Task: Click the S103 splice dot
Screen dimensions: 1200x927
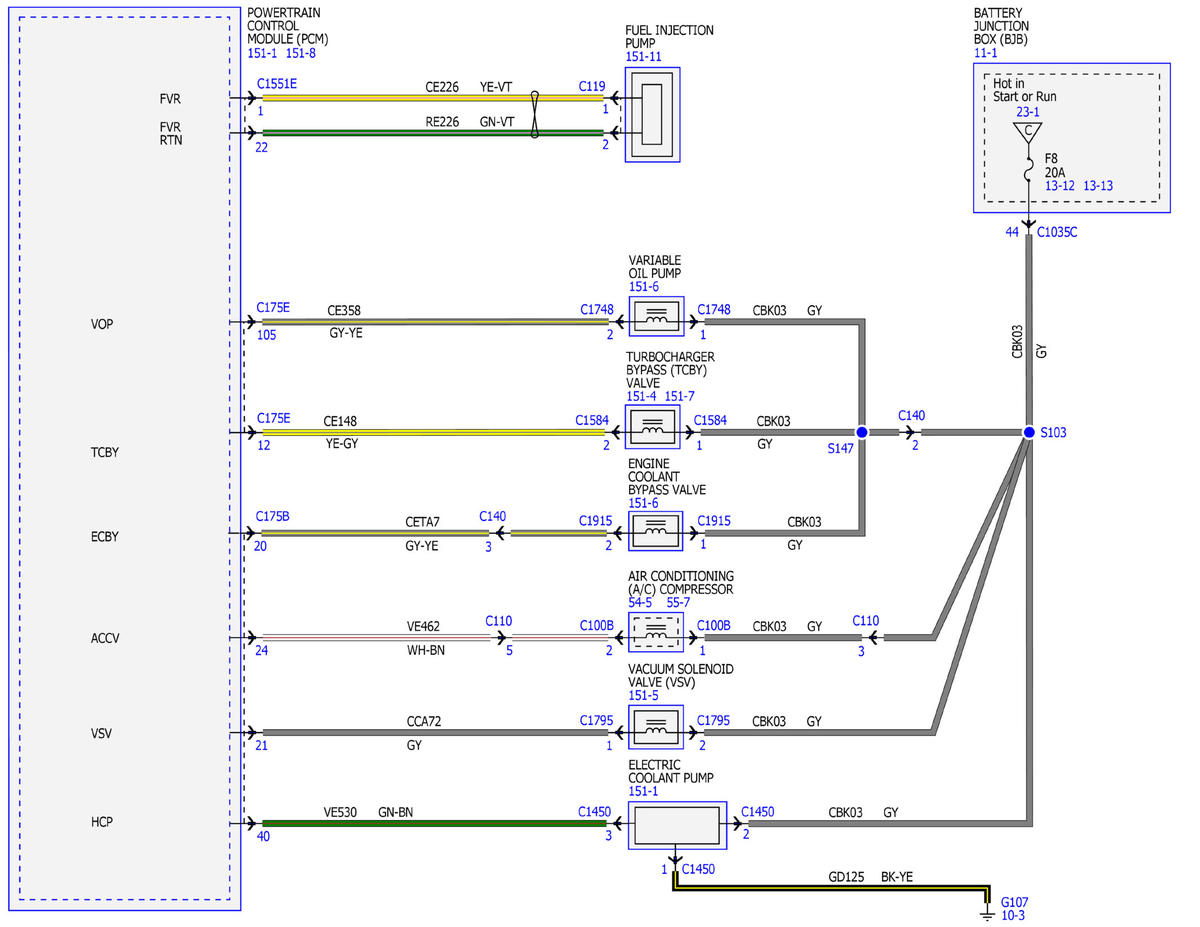Action: coord(1028,432)
